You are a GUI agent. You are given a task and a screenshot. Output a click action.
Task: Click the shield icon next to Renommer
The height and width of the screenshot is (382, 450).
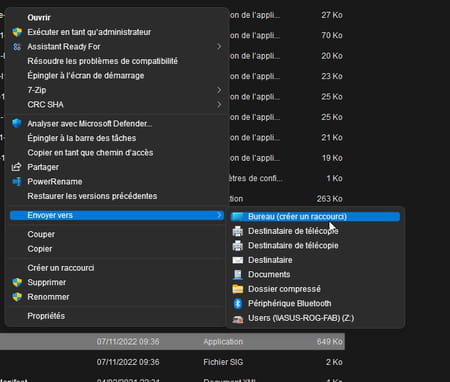(17, 297)
